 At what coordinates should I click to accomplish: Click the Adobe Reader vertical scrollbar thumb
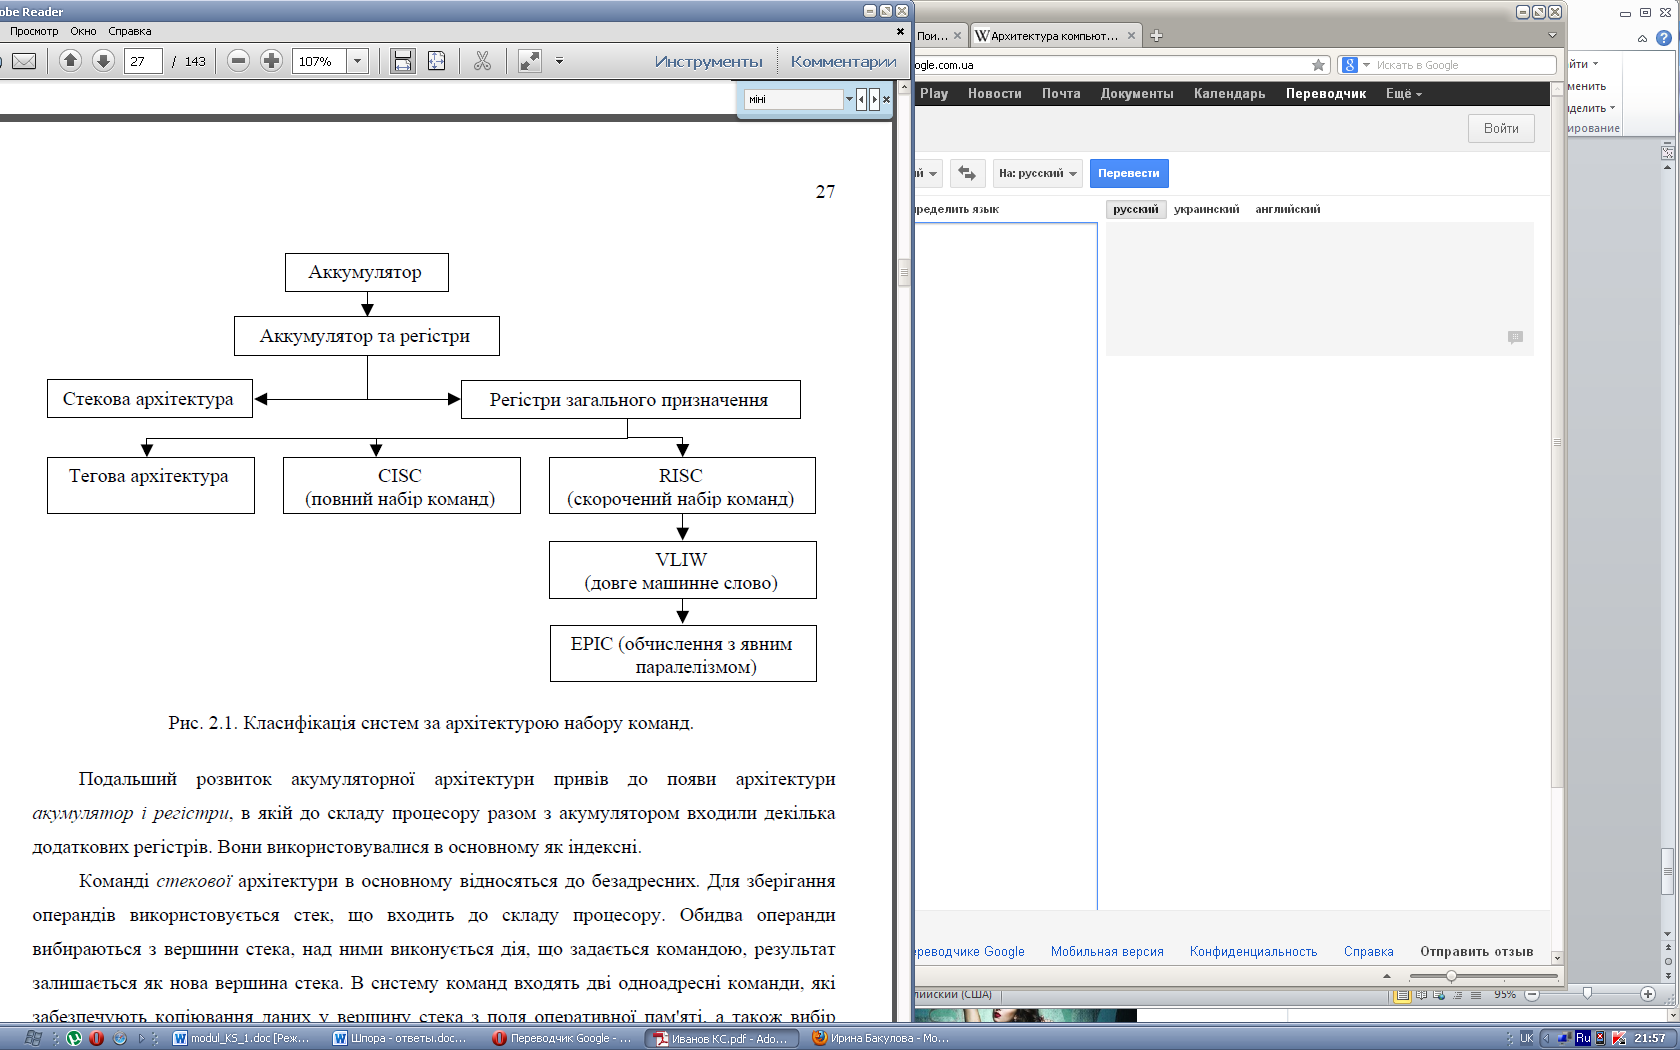(904, 272)
